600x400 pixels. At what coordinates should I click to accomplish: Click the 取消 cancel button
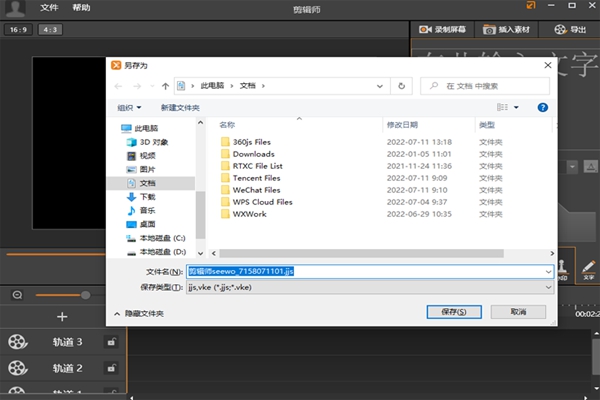click(518, 312)
